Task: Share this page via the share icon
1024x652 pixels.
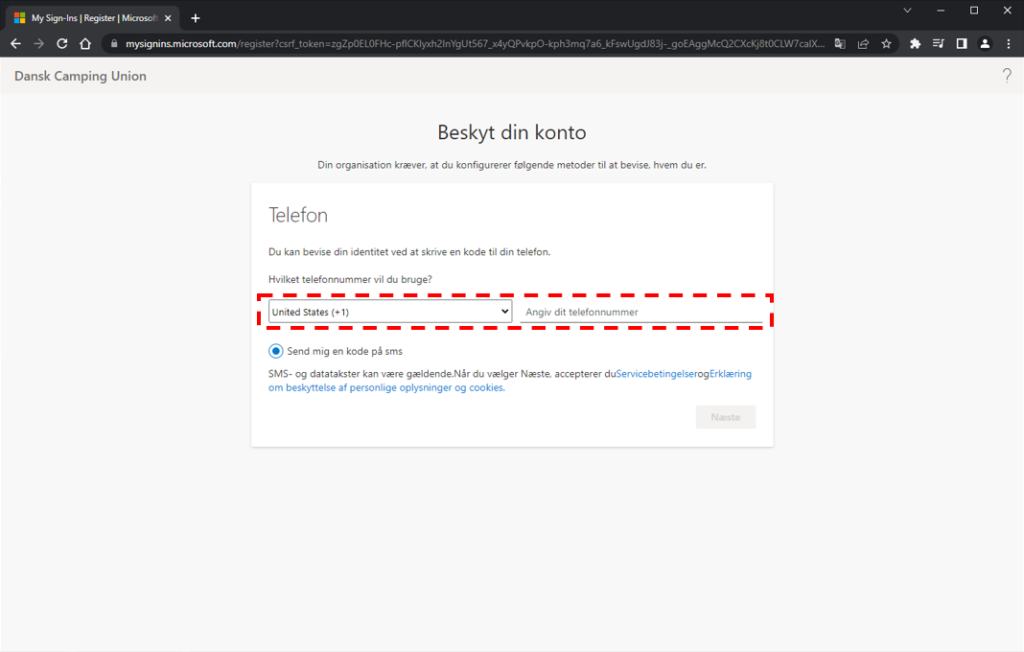Action: [x=863, y=44]
